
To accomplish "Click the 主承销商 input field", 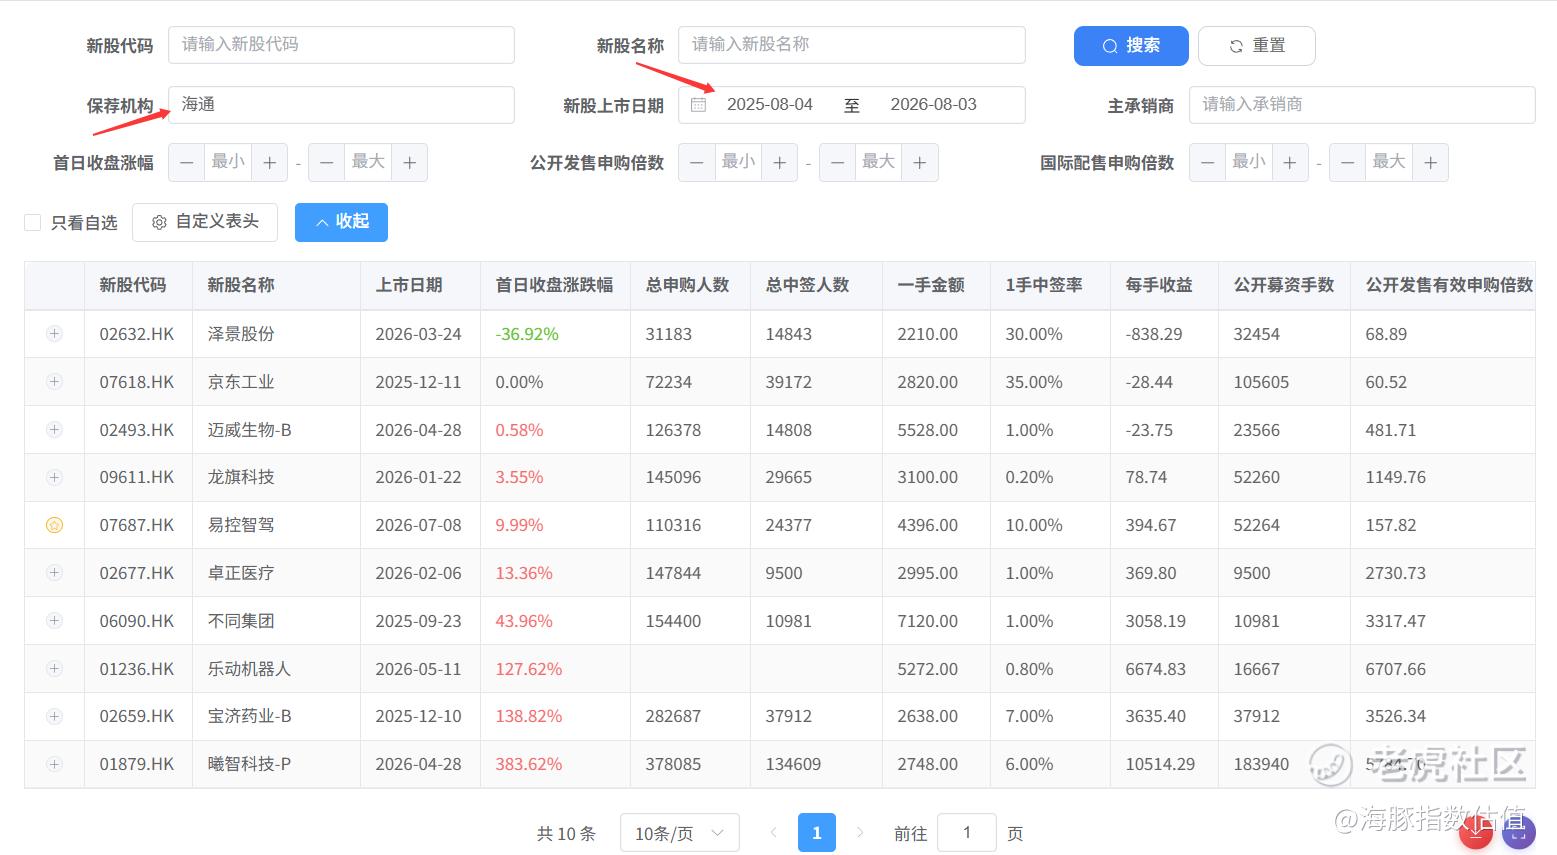I will (1362, 105).
